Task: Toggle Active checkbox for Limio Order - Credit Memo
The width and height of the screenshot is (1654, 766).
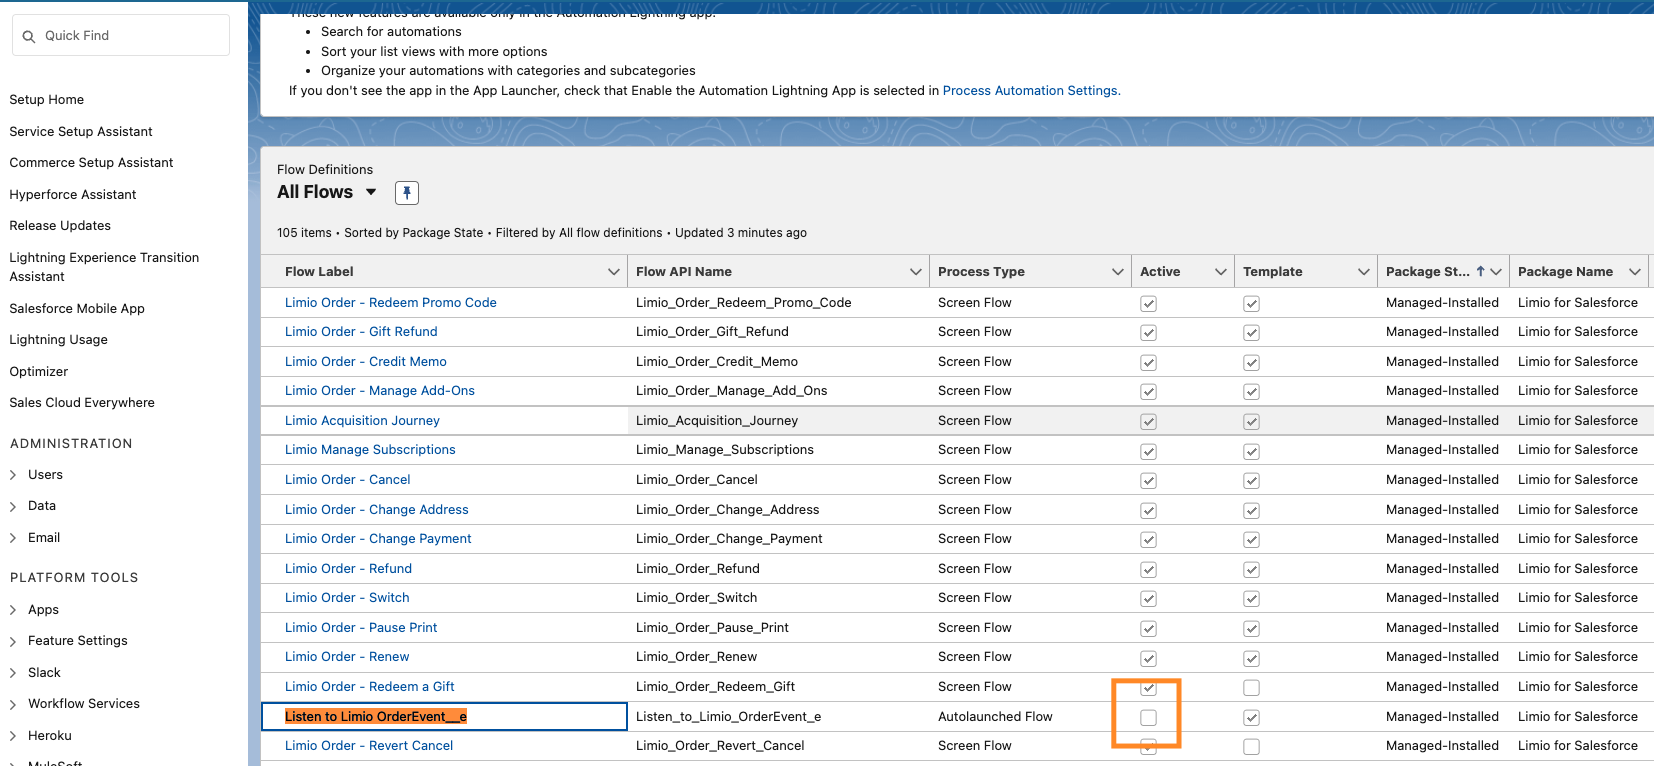Action: tap(1148, 362)
